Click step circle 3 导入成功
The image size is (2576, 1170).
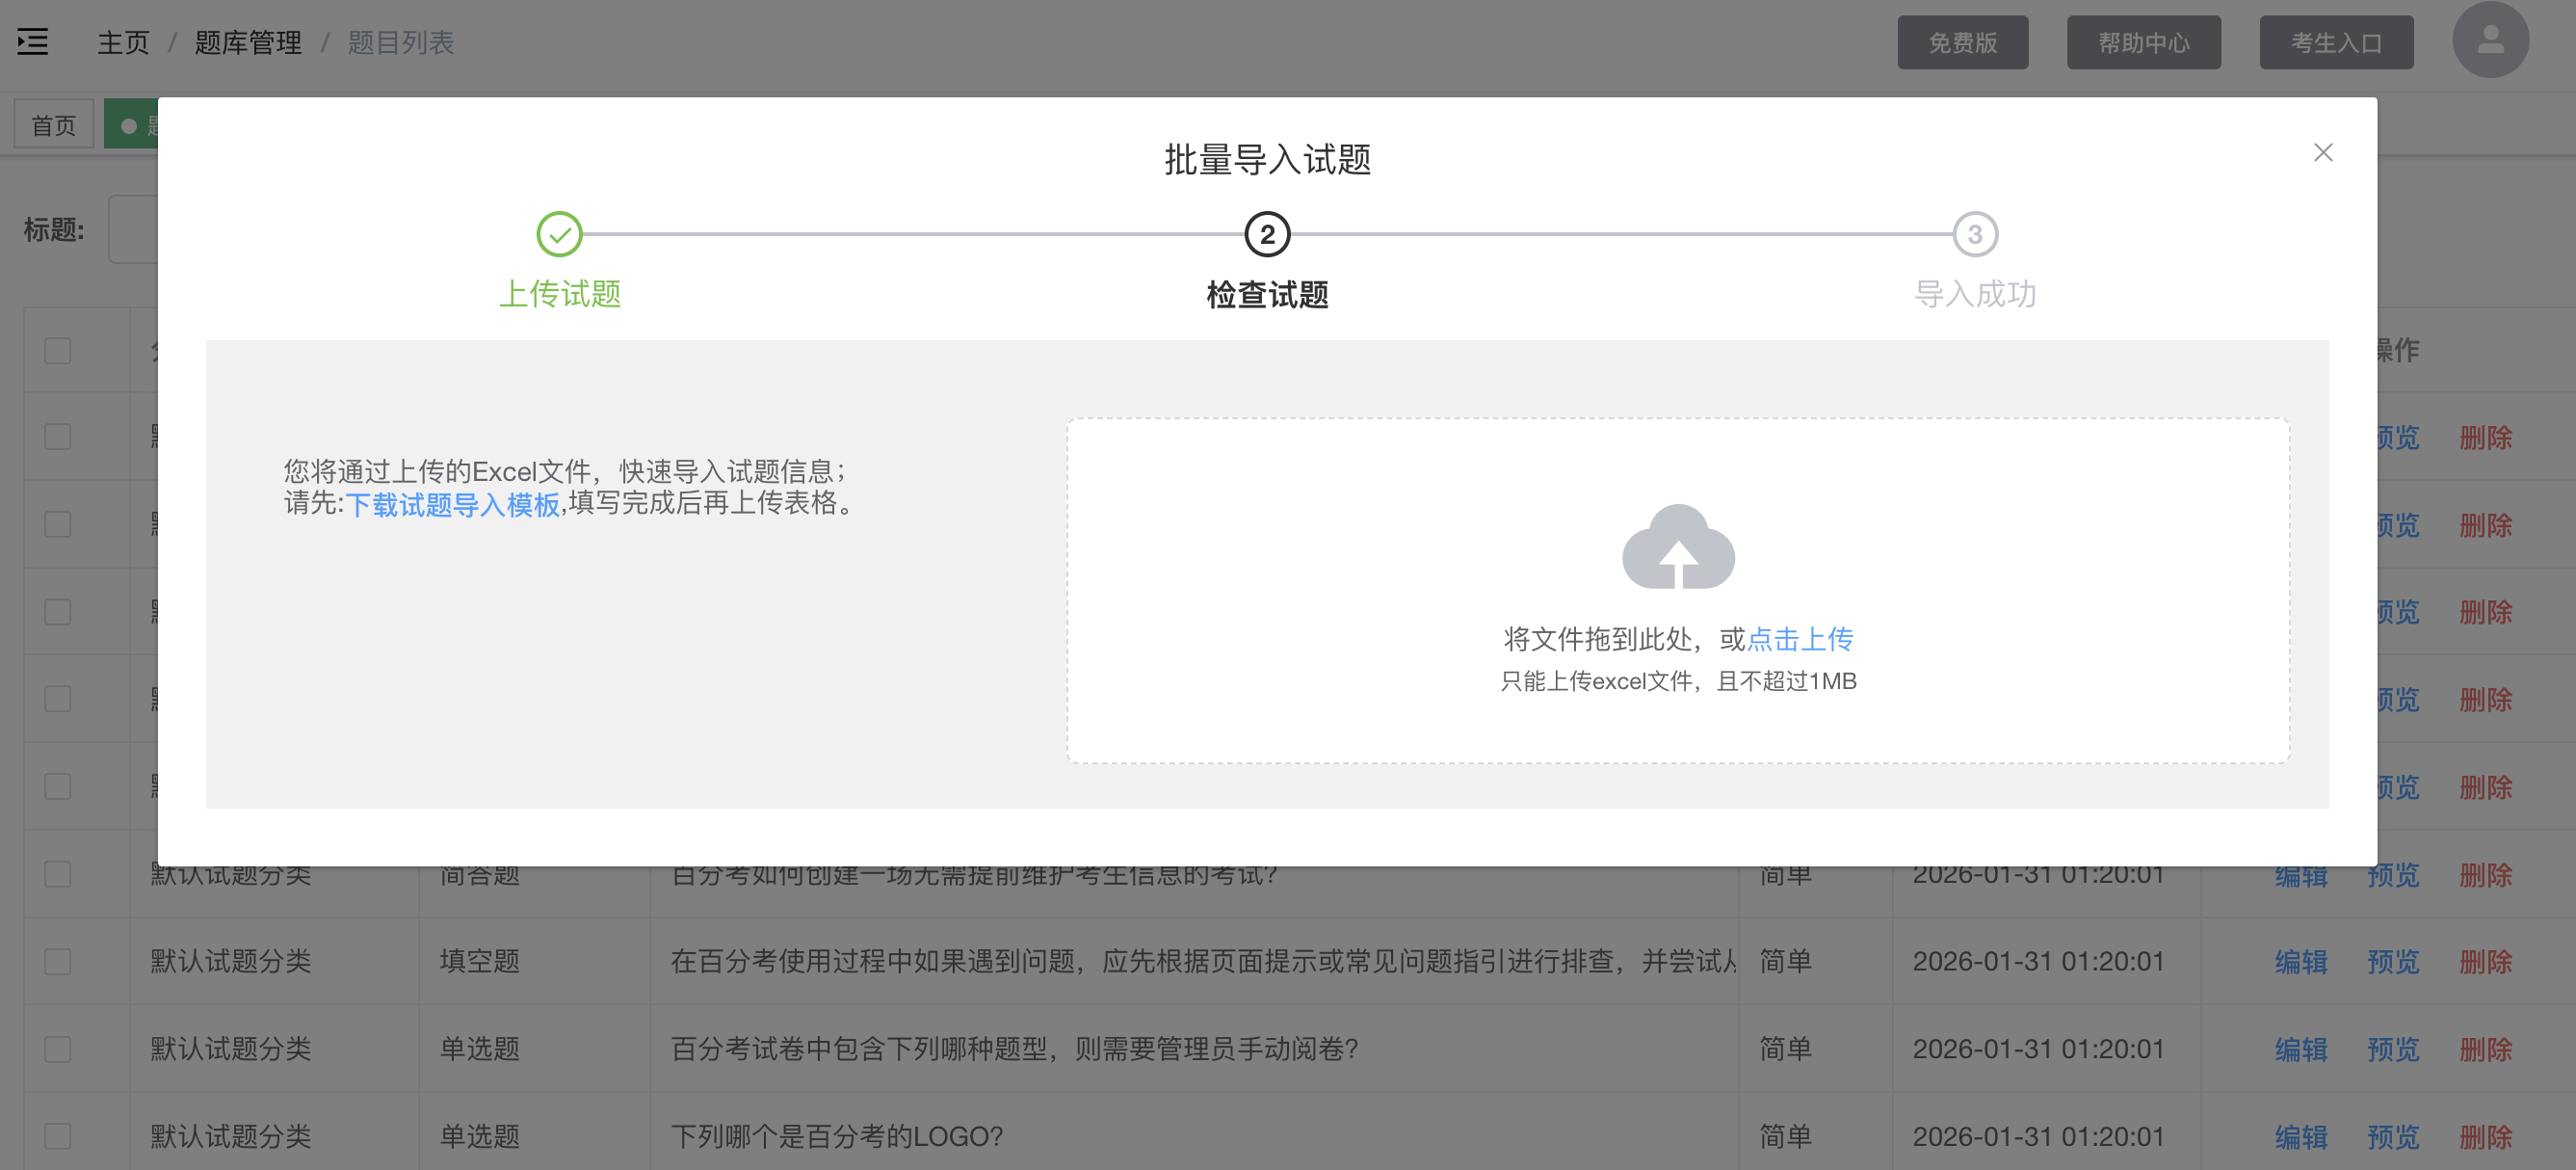pos(1977,234)
